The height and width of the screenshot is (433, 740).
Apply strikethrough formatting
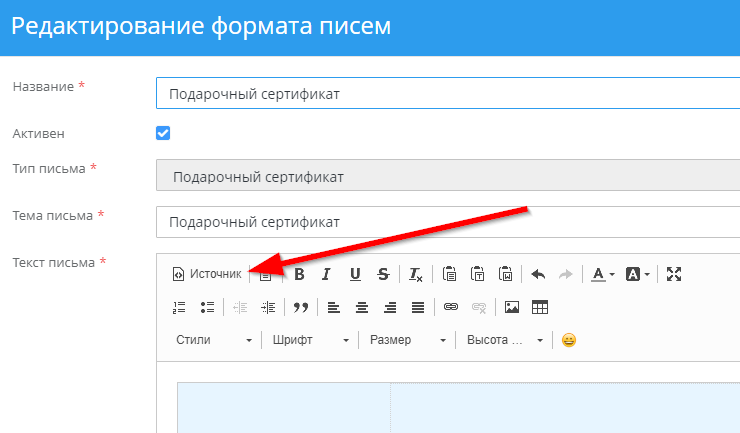(x=383, y=274)
